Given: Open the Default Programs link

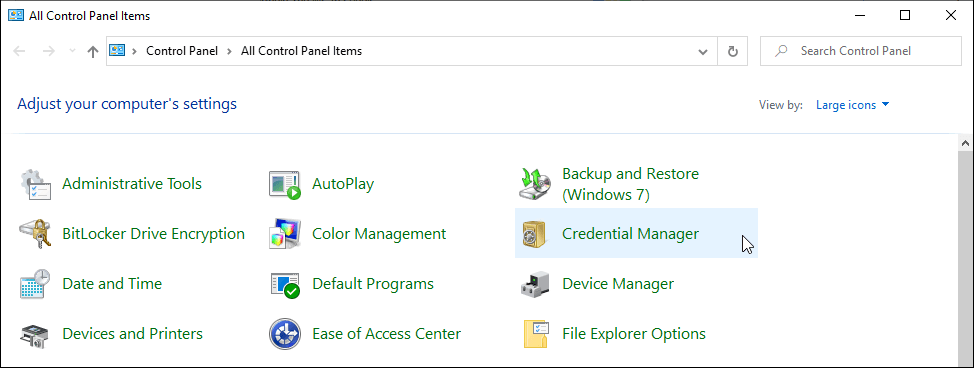Looking at the screenshot, I should [x=373, y=283].
